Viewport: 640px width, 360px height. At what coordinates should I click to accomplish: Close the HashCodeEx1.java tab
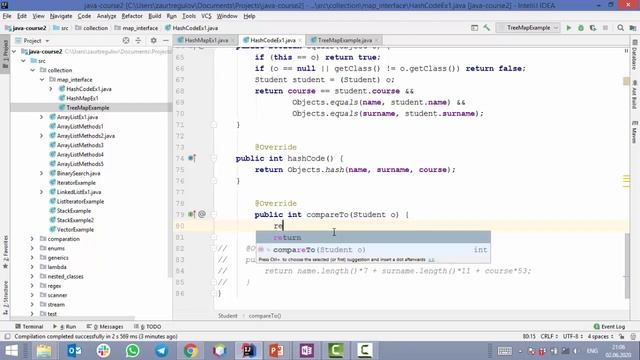click(x=300, y=40)
